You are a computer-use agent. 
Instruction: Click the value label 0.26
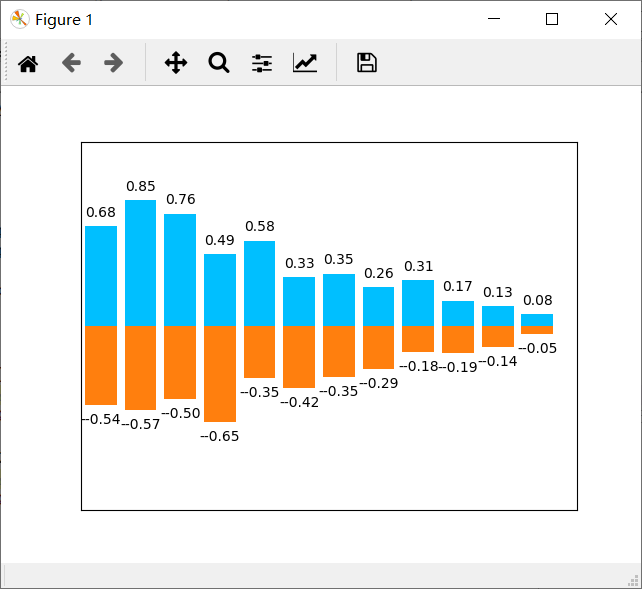tap(379, 273)
